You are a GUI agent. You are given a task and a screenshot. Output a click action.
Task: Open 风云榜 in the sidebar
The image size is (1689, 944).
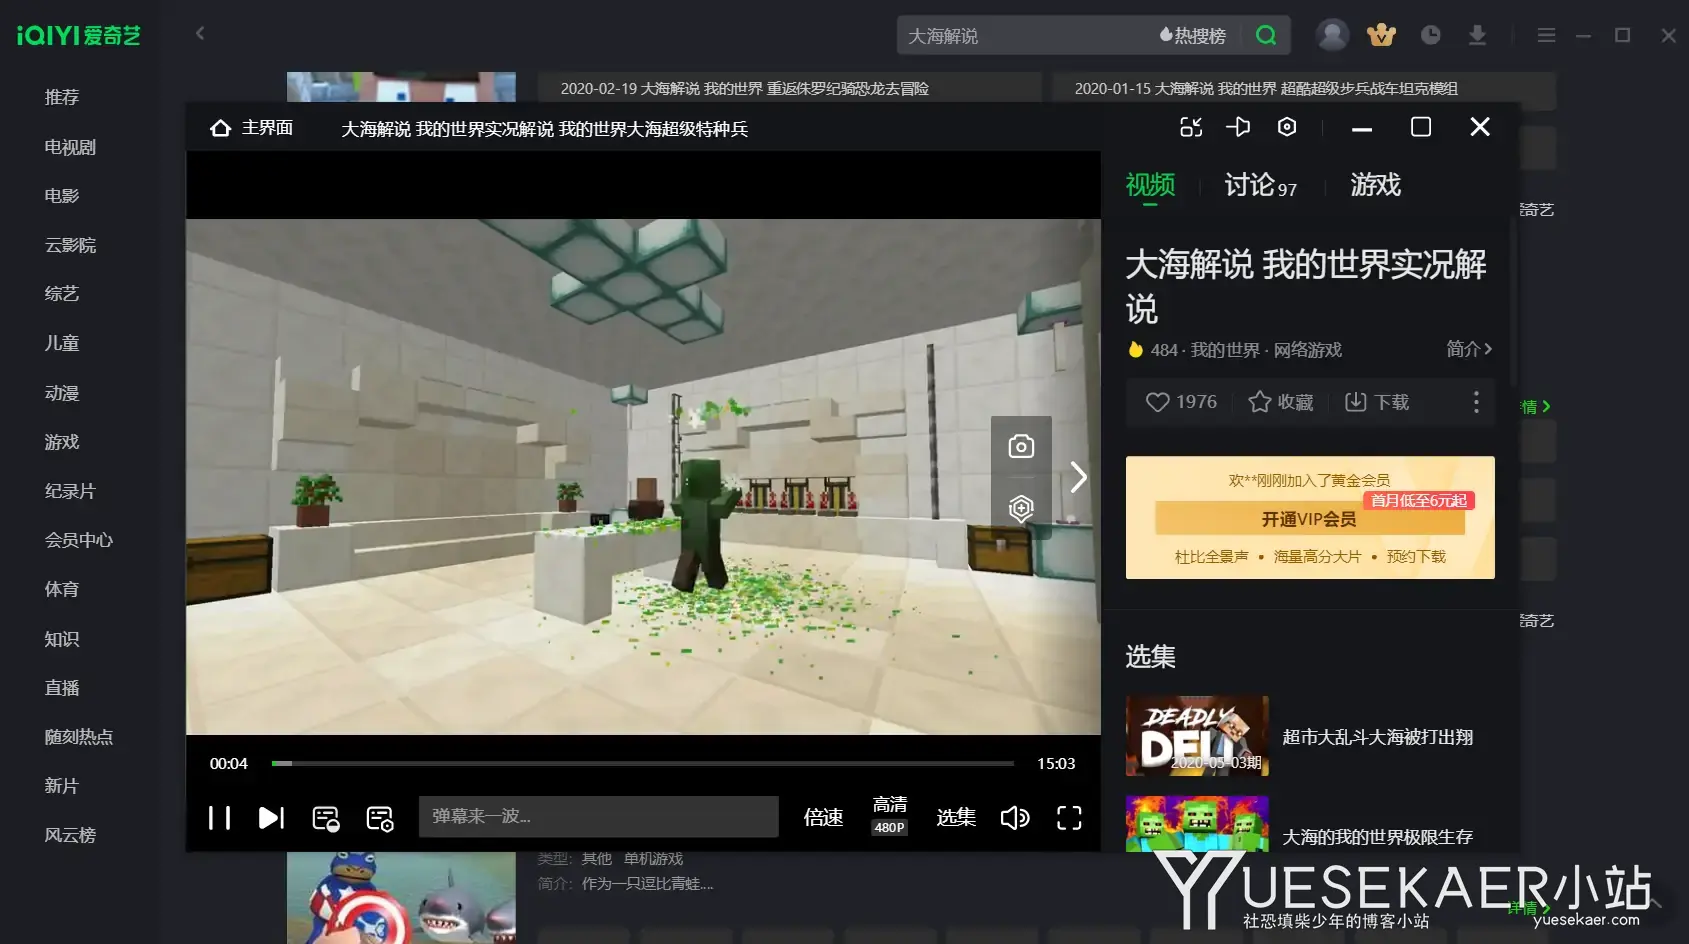point(70,835)
